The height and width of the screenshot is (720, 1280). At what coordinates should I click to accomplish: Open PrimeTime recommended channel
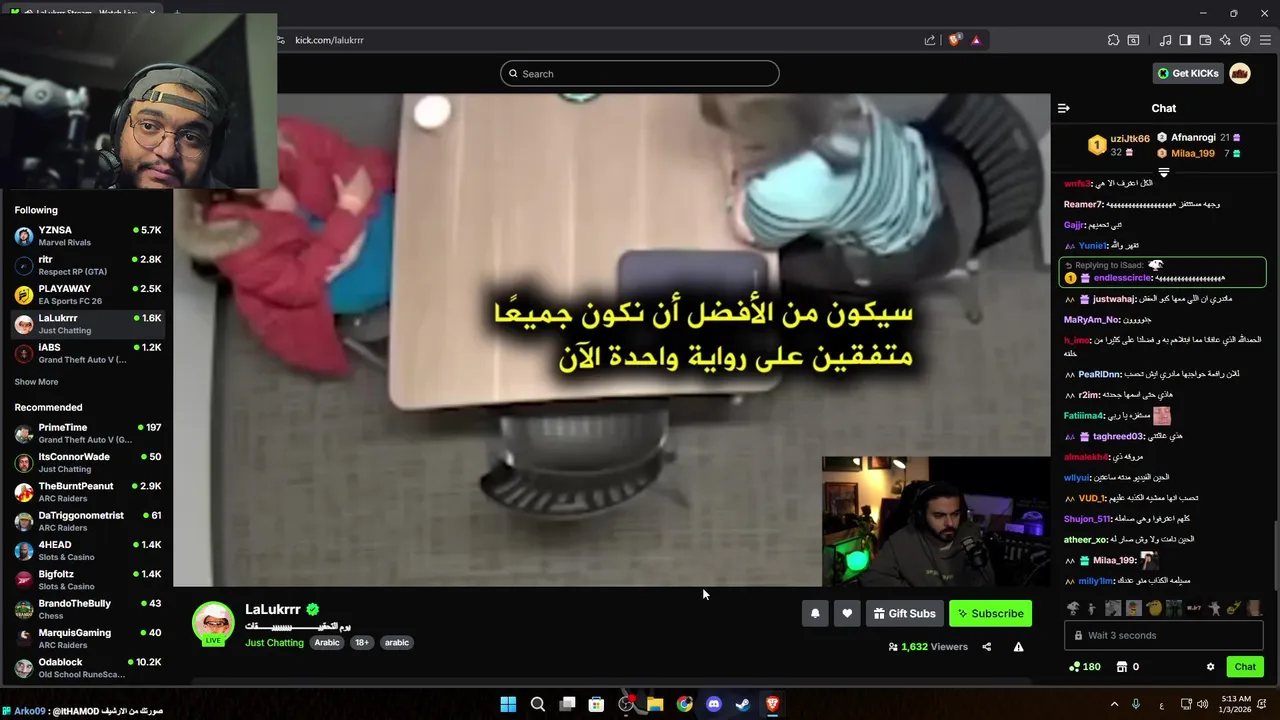87,433
